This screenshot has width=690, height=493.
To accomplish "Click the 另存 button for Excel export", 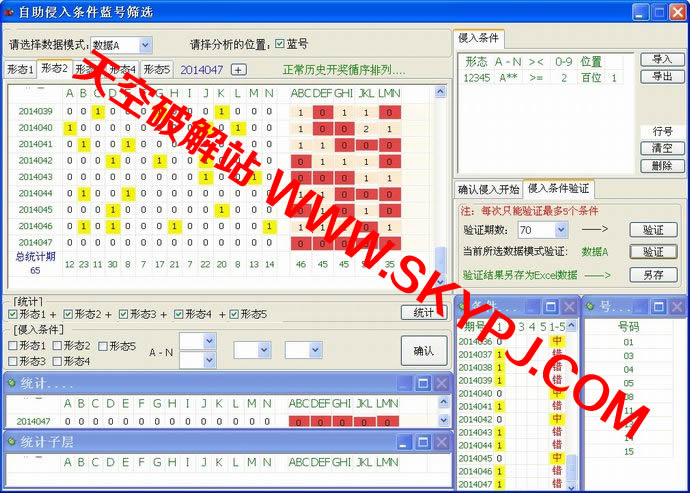I will click(x=652, y=274).
